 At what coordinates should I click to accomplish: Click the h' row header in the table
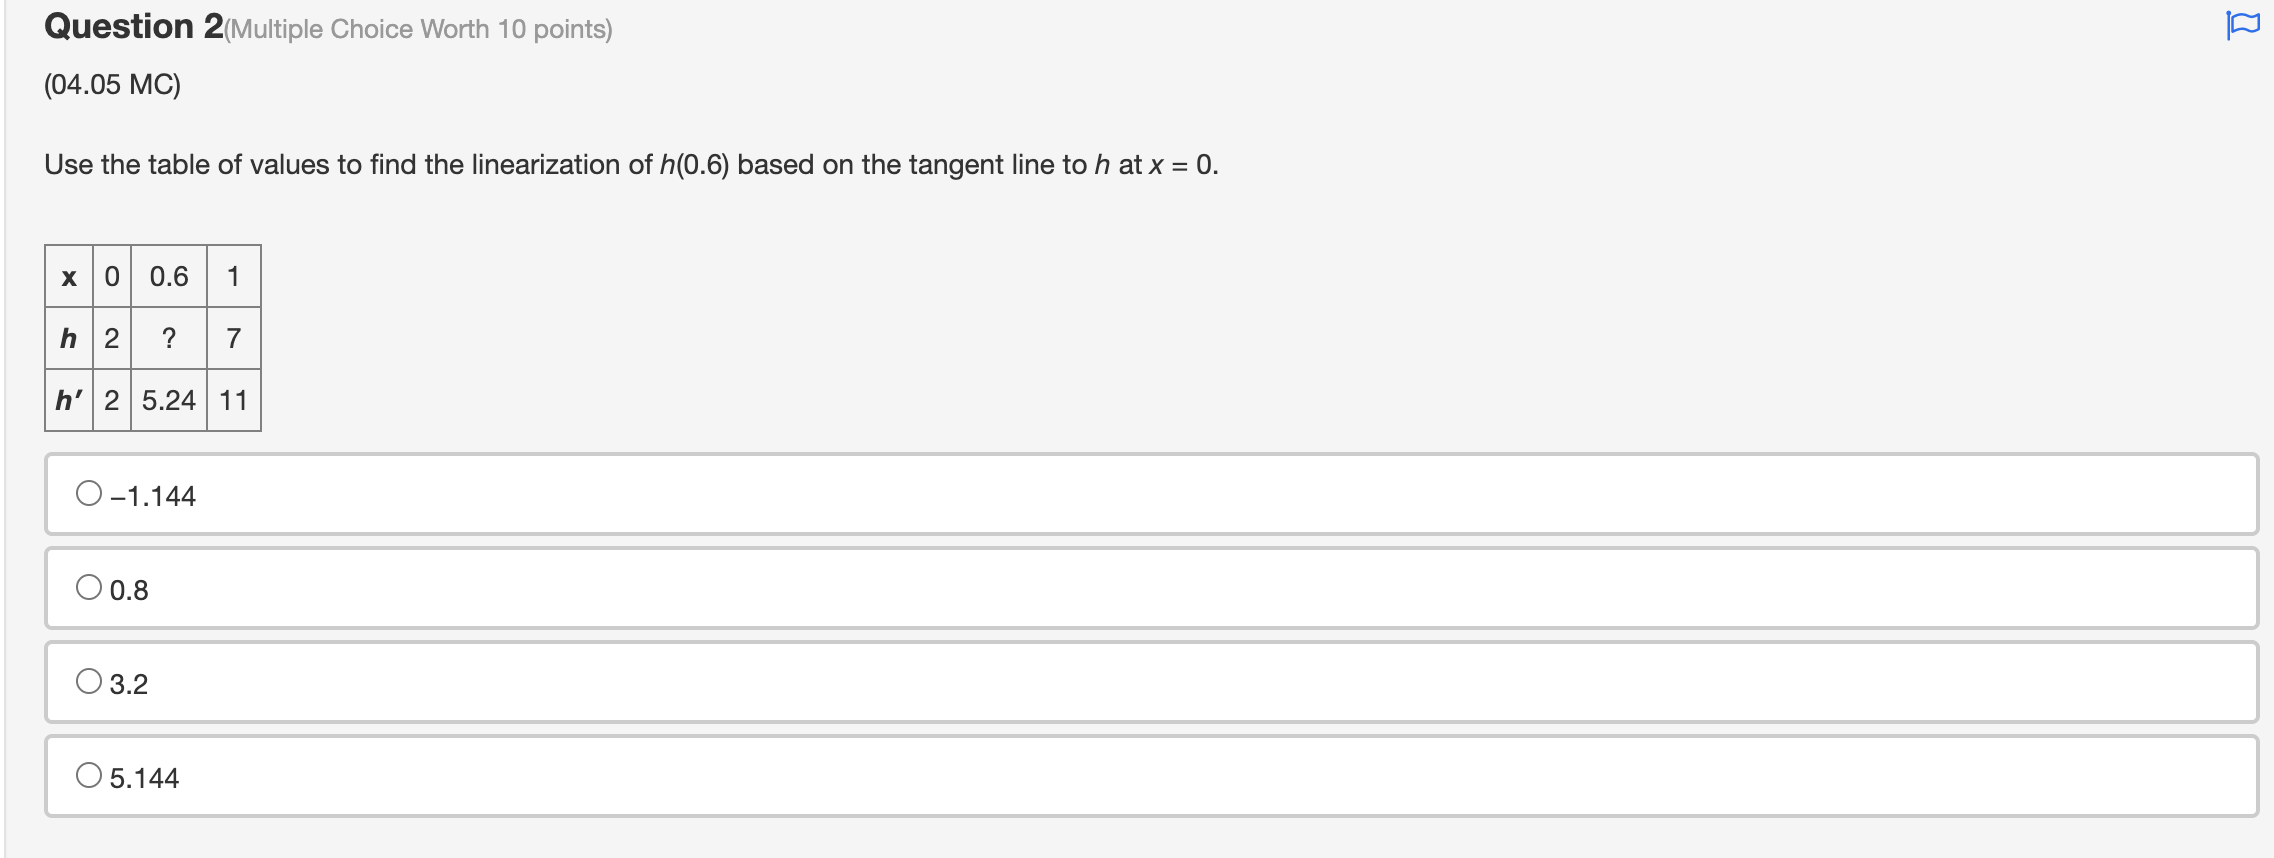68,400
